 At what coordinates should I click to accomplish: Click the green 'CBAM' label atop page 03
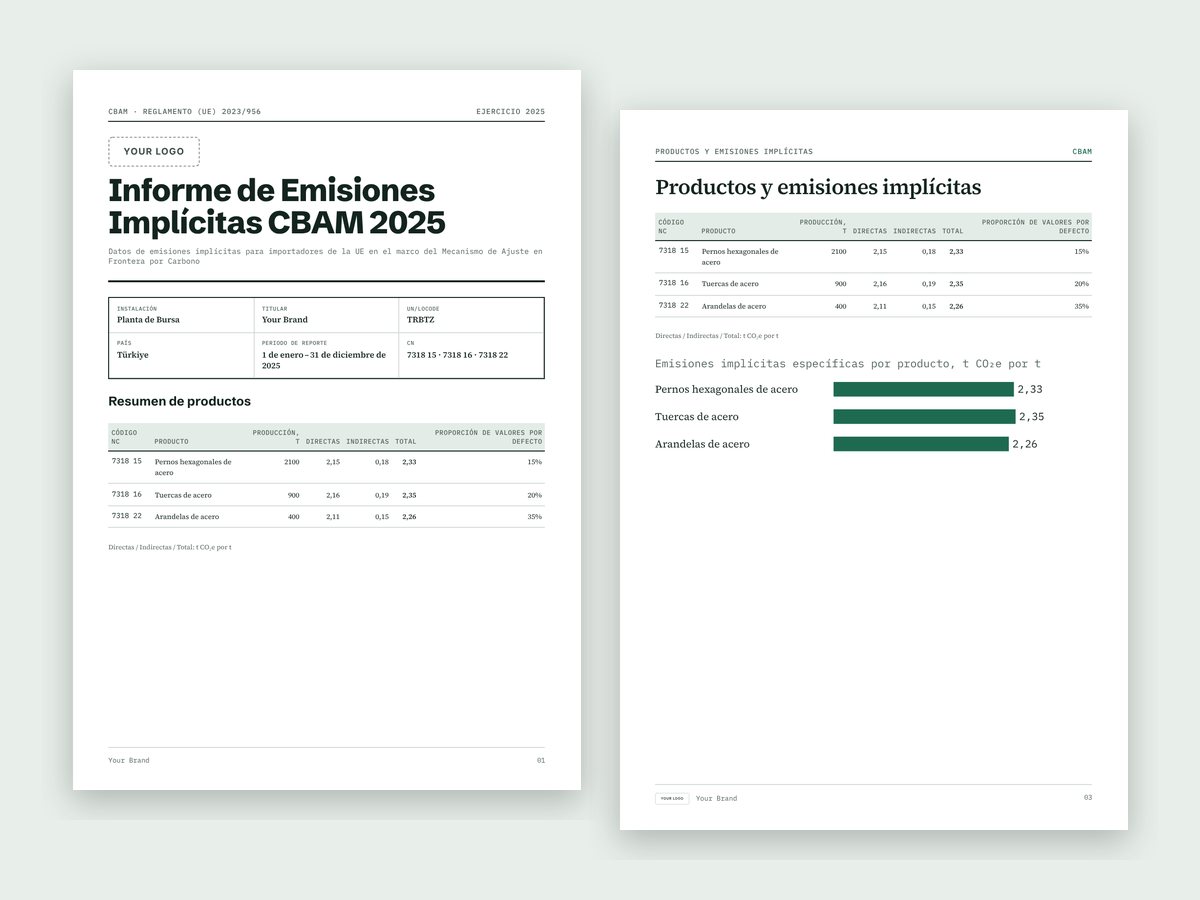[x=1082, y=152]
